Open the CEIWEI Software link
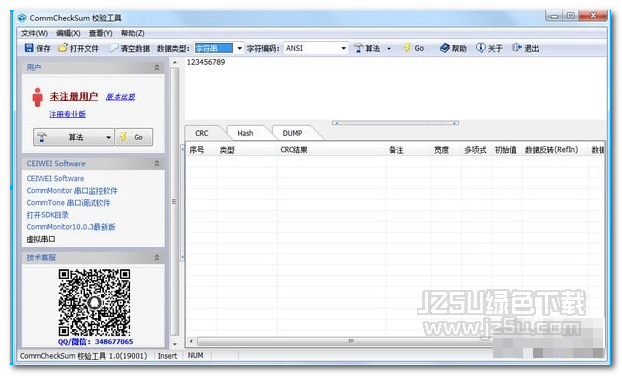Viewport: 622px width, 376px height. tap(55, 178)
